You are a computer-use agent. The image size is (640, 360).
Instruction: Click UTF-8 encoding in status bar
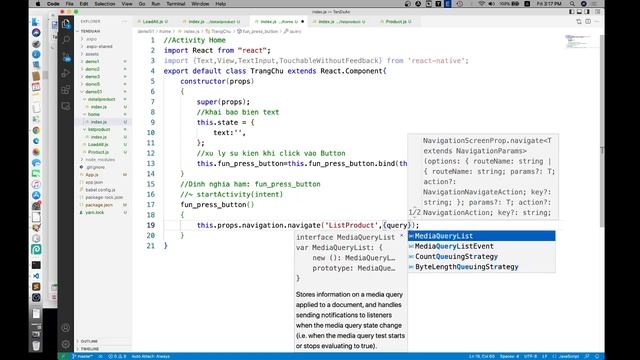click(530, 356)
